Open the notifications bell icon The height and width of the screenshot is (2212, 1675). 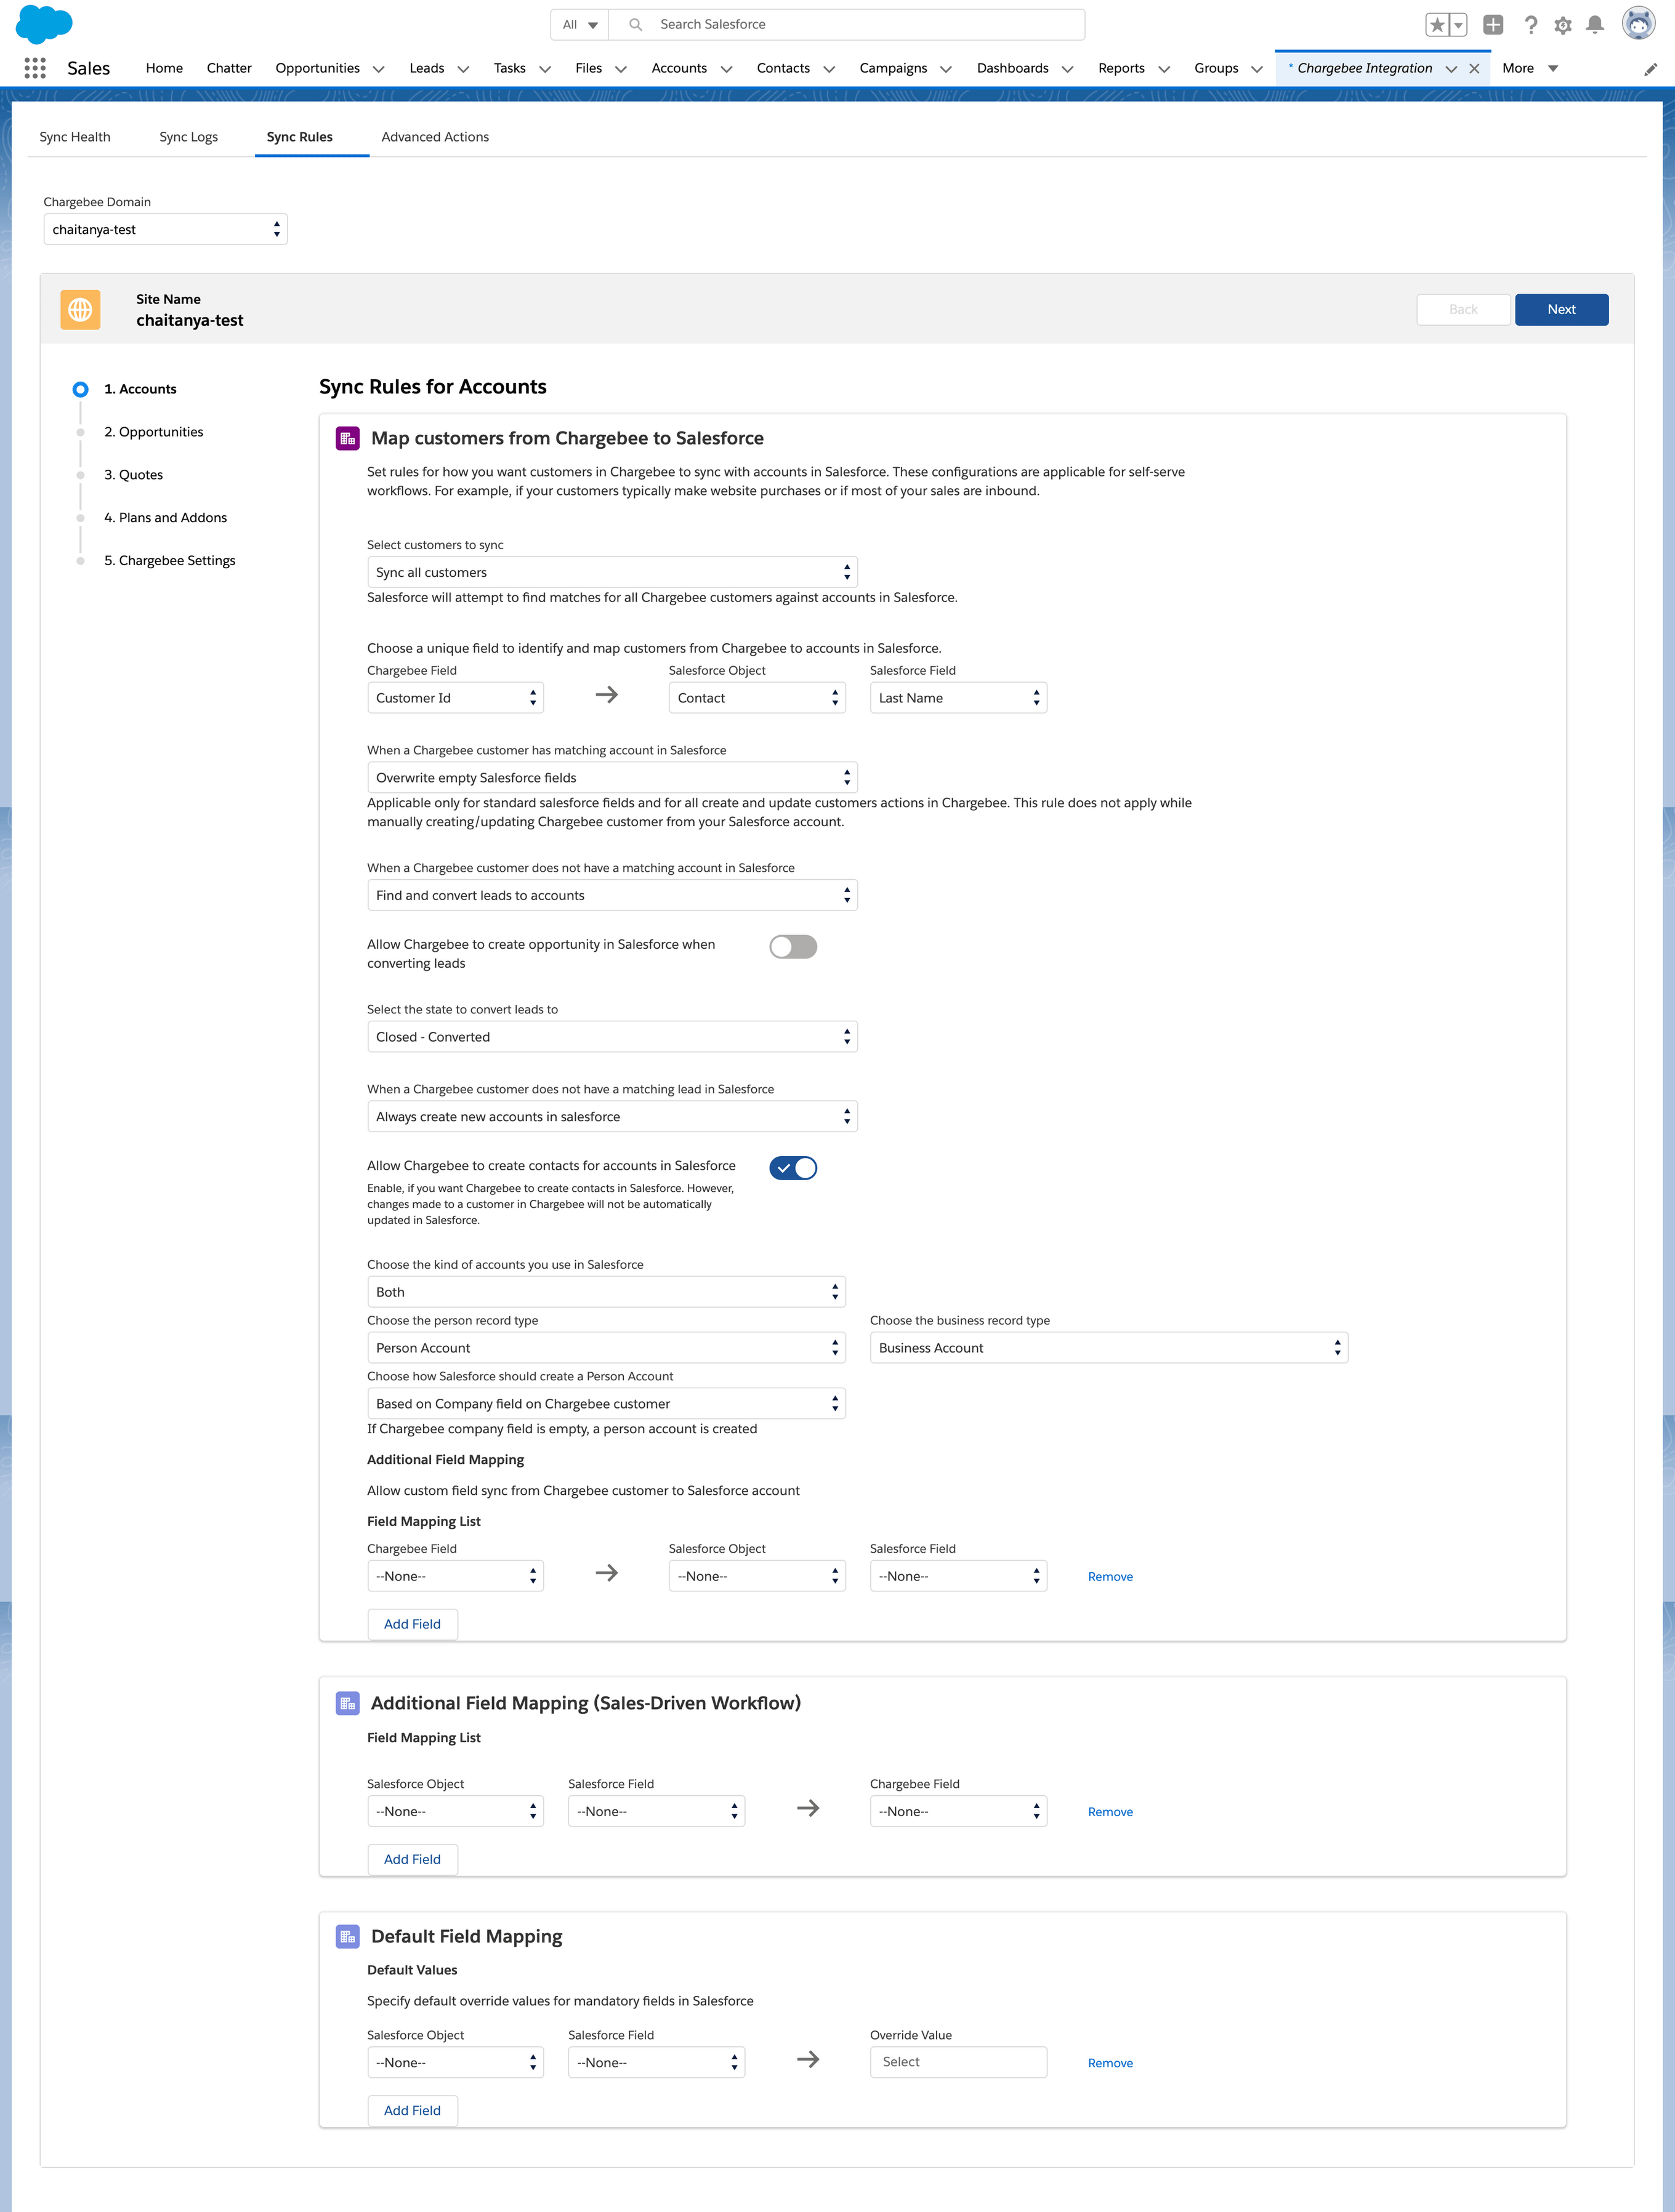1595,25
